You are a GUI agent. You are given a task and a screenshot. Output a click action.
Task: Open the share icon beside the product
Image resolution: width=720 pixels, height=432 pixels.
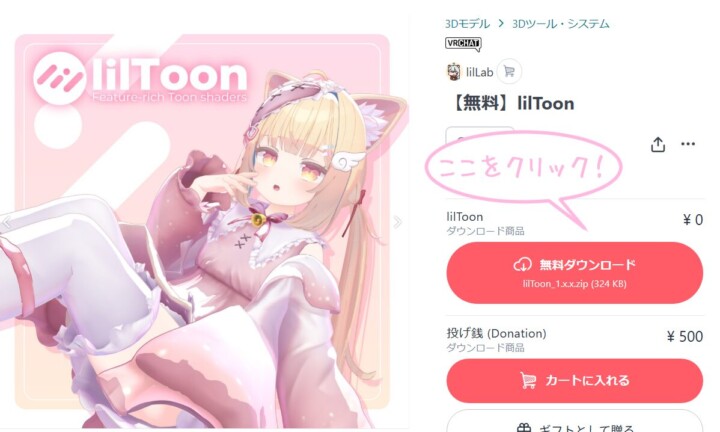tap(658, 145)
